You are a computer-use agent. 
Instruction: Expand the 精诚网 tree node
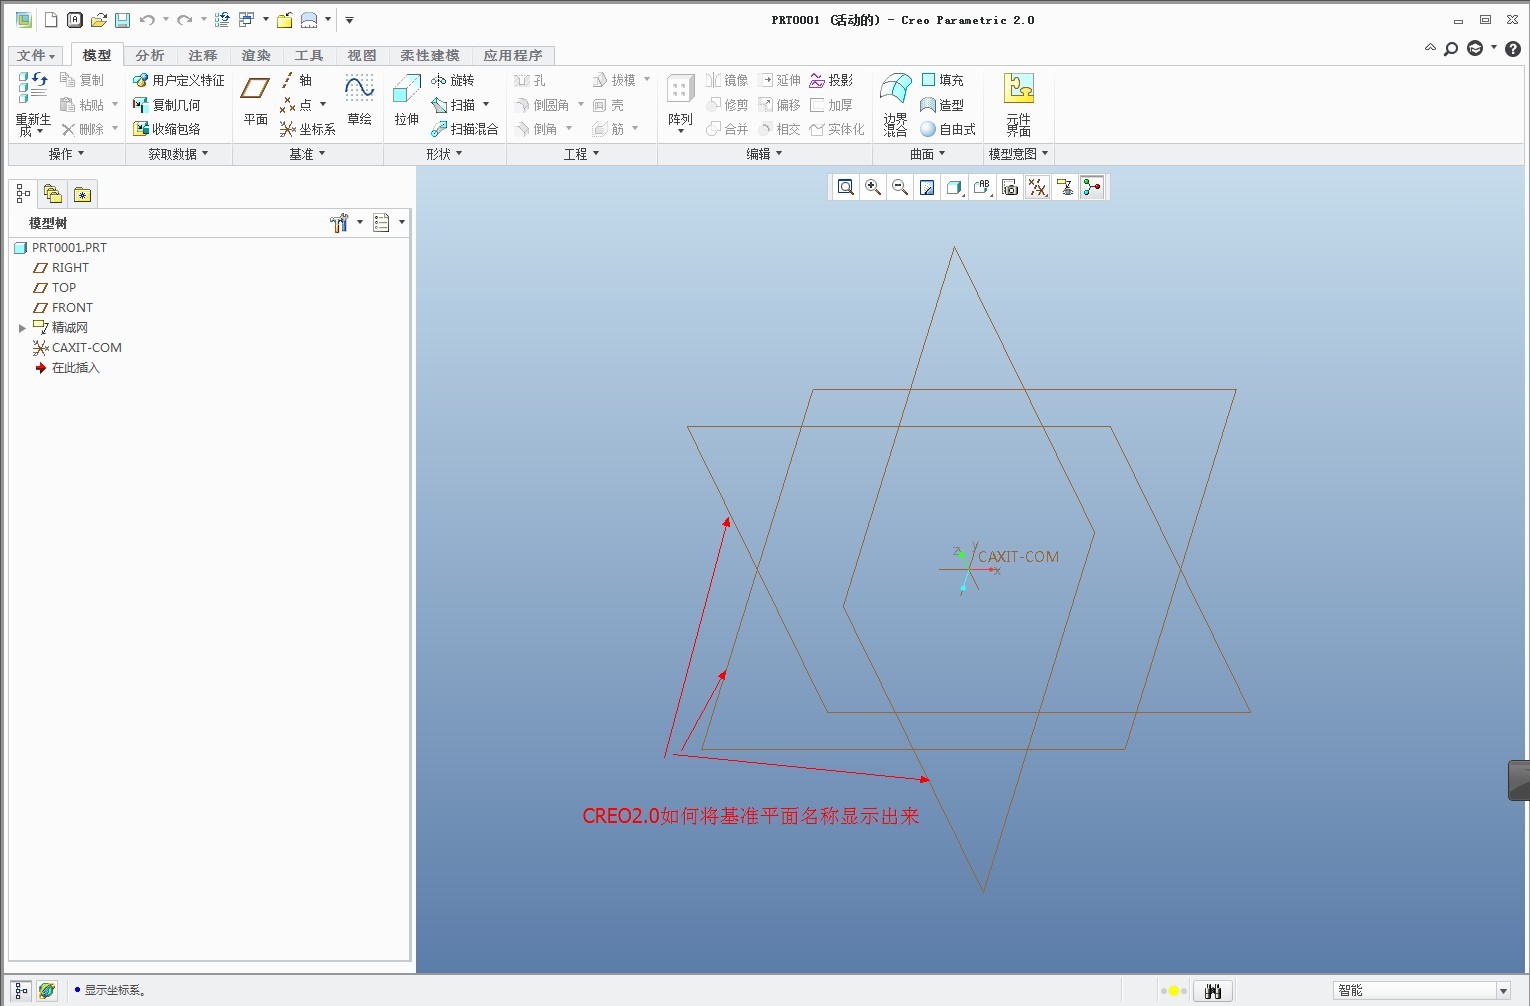22,328
